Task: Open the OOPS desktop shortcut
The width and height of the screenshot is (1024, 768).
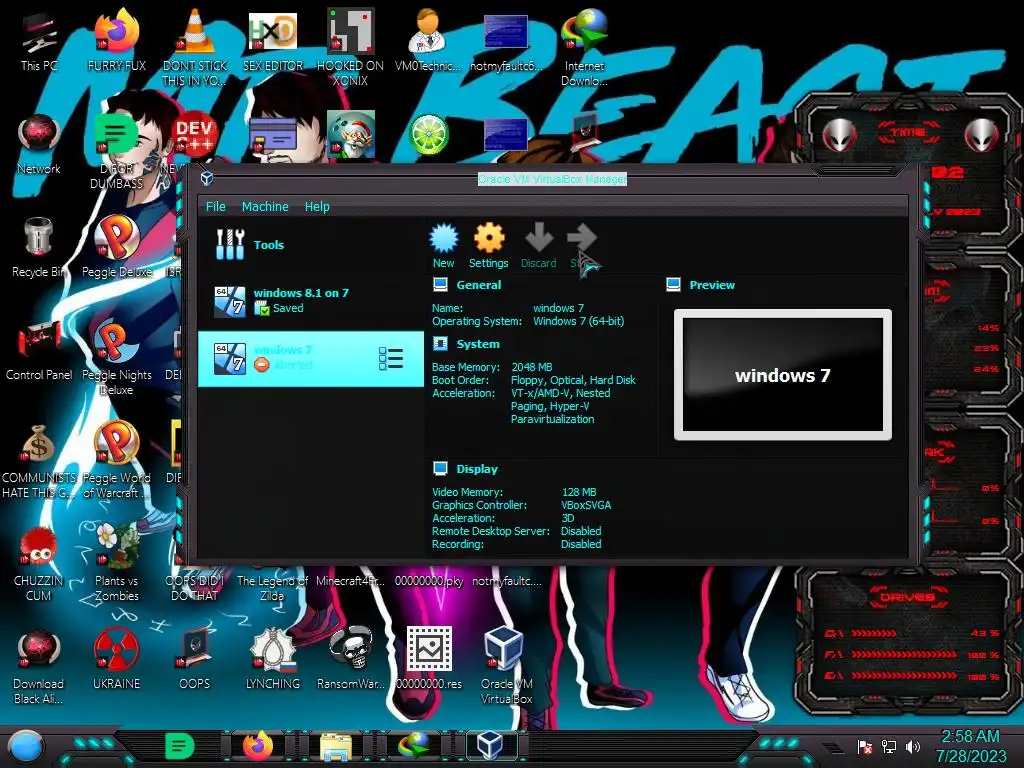Action: pos(195,660)
